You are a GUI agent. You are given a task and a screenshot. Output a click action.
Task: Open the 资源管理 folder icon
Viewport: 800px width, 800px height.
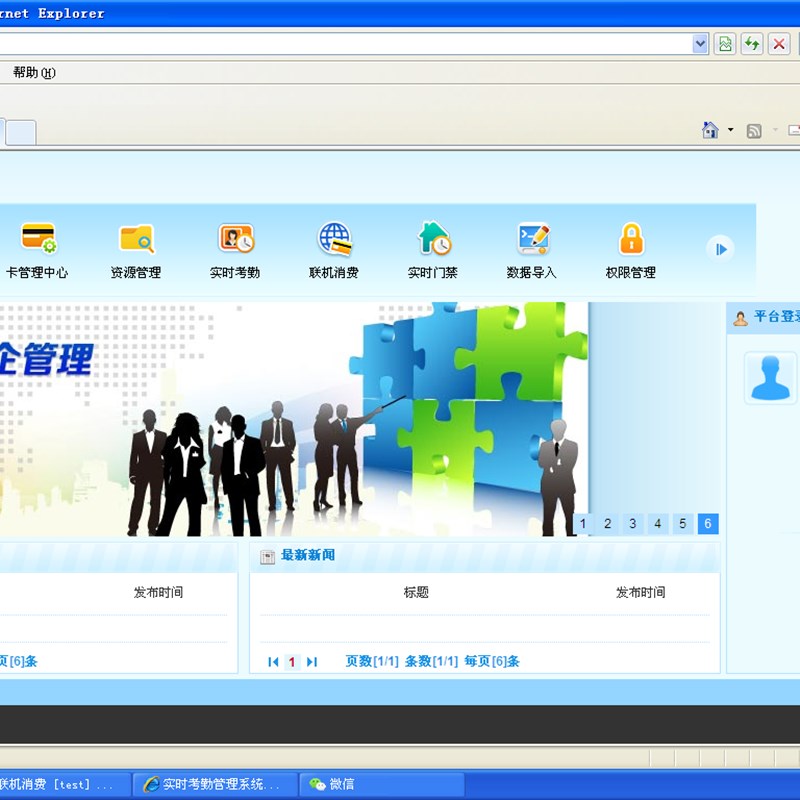click(x=136, y=238)
